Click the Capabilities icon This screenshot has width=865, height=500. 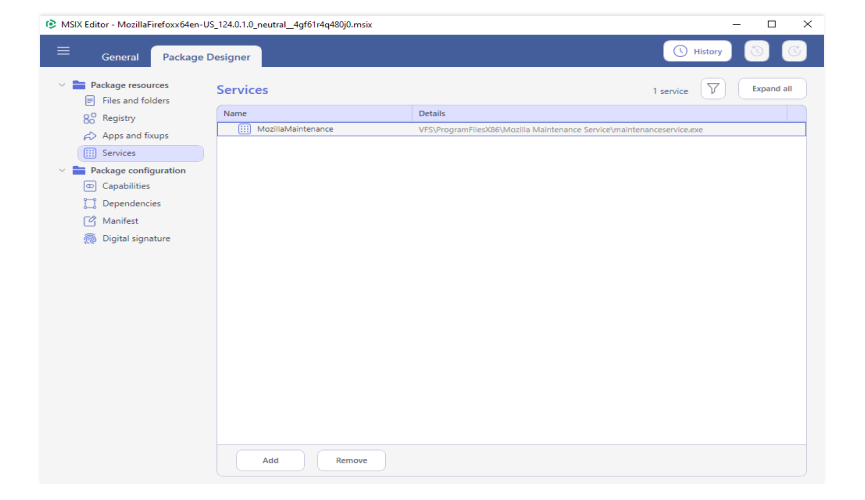(90, 186)
